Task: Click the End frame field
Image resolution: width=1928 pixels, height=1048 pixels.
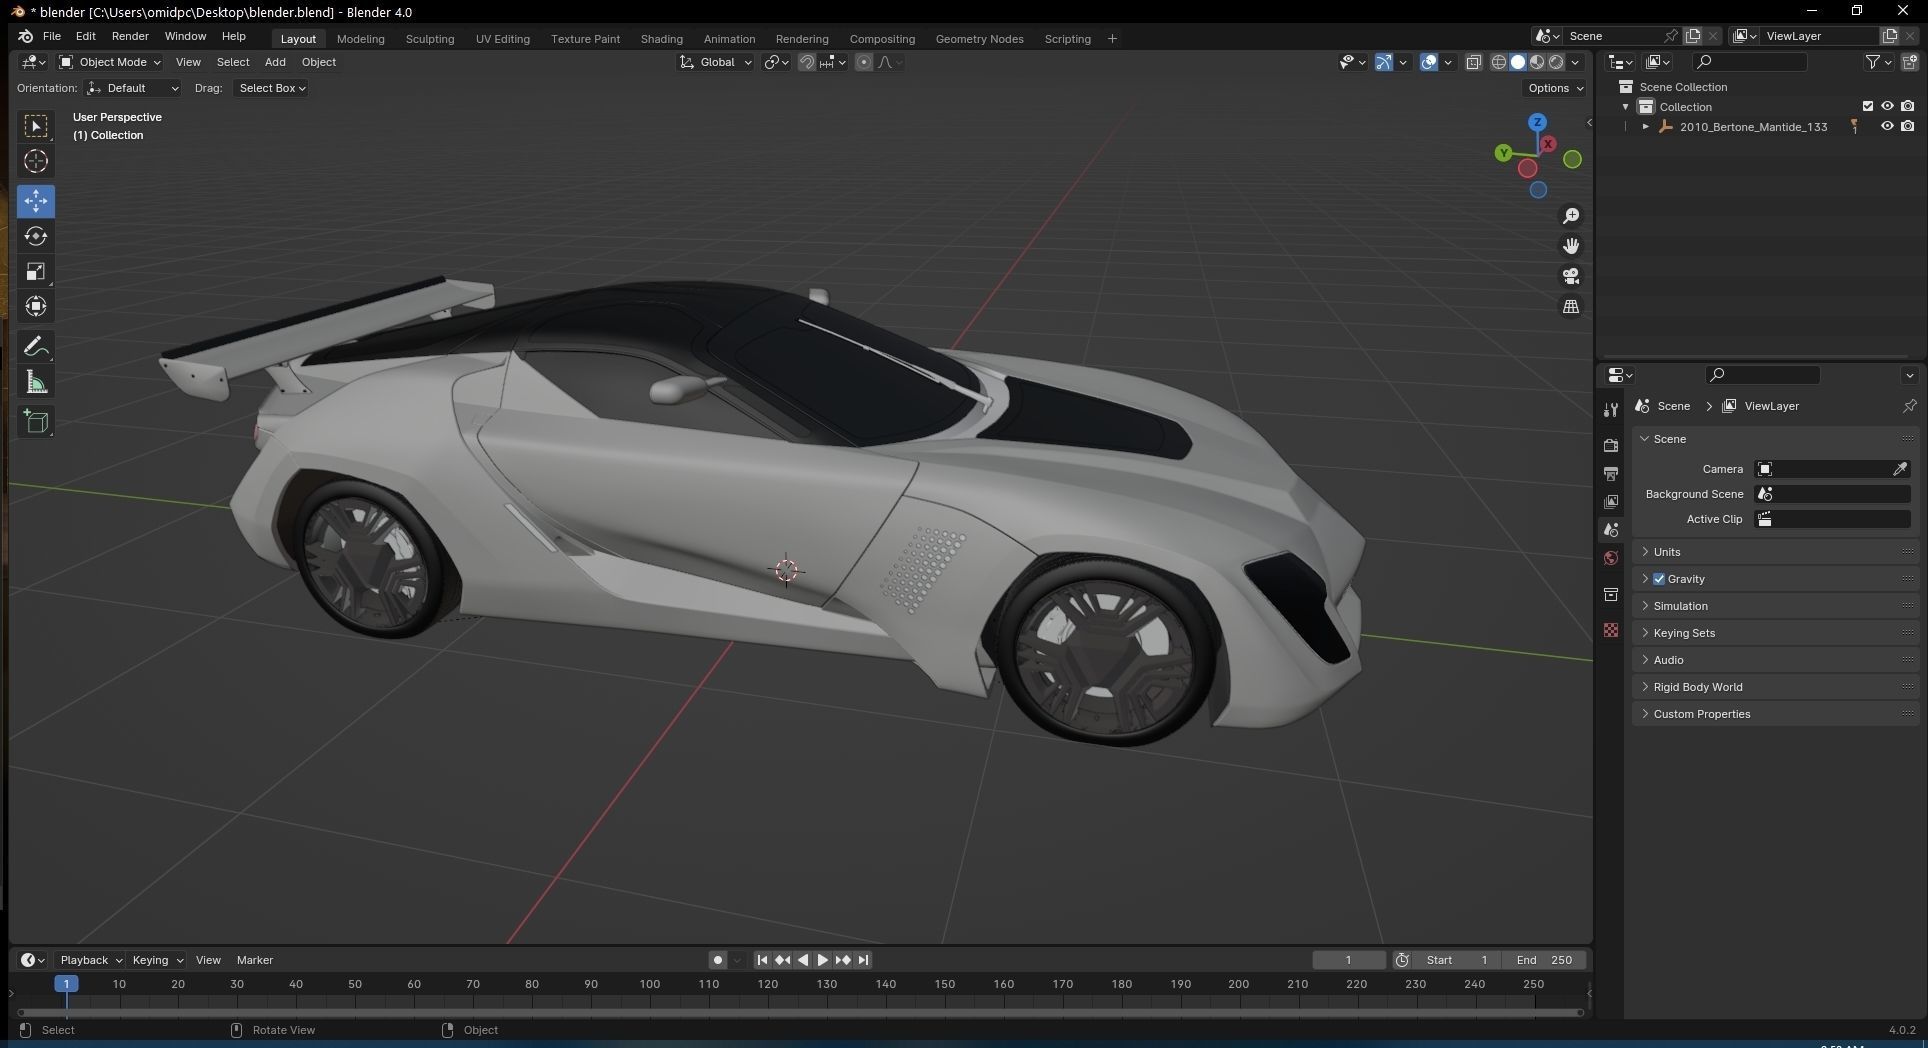Action: (1544, 960)
